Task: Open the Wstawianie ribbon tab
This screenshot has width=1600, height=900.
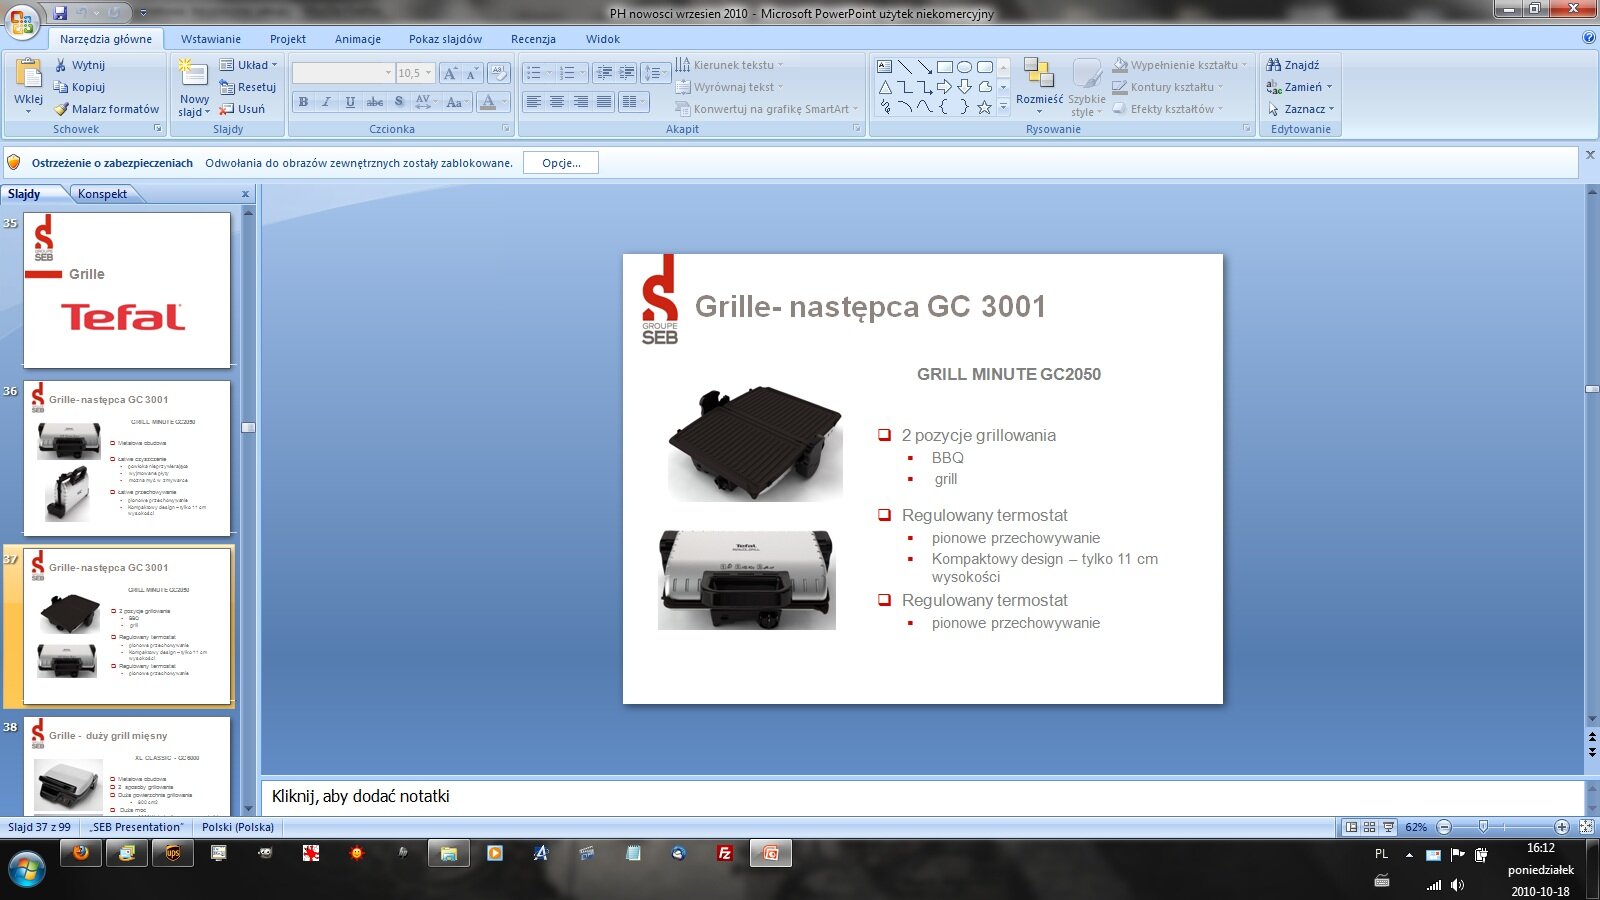Action: [210, 39]
